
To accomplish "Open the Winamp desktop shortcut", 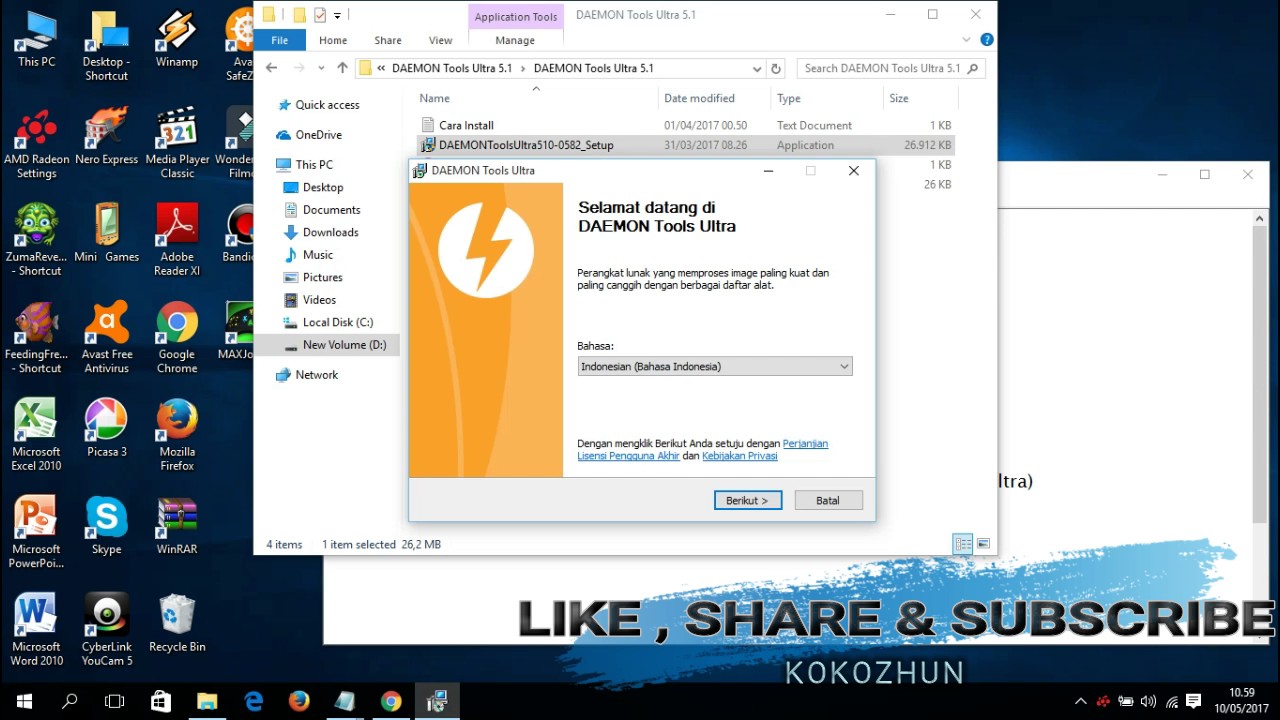I will click(177, 39).
